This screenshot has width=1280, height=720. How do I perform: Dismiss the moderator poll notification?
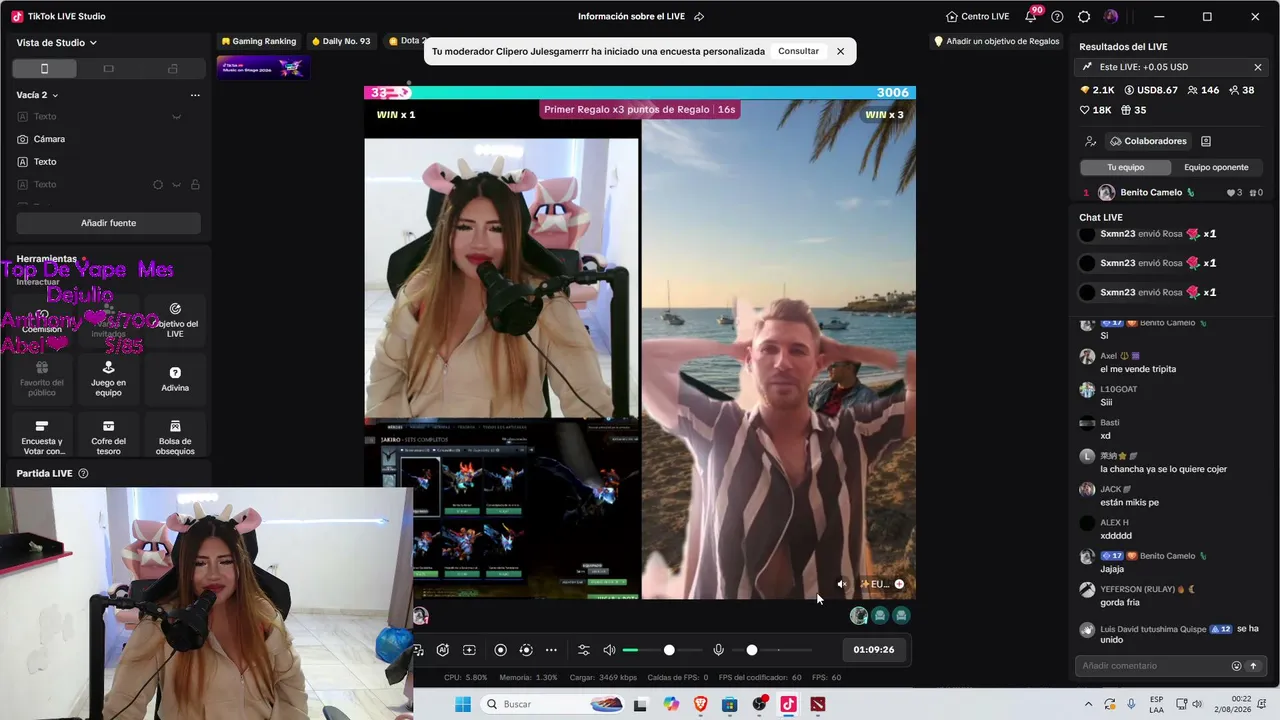[840, 51]
